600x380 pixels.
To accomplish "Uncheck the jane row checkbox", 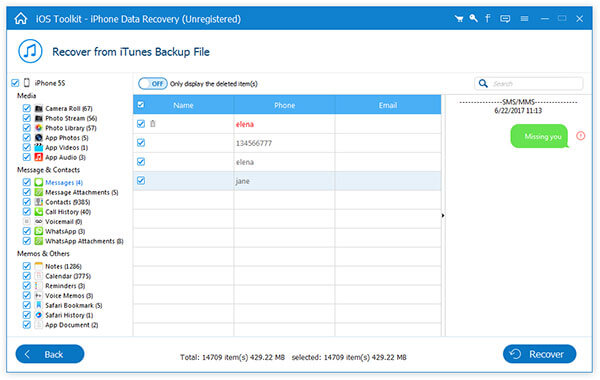I will click(x=141, y=180).
